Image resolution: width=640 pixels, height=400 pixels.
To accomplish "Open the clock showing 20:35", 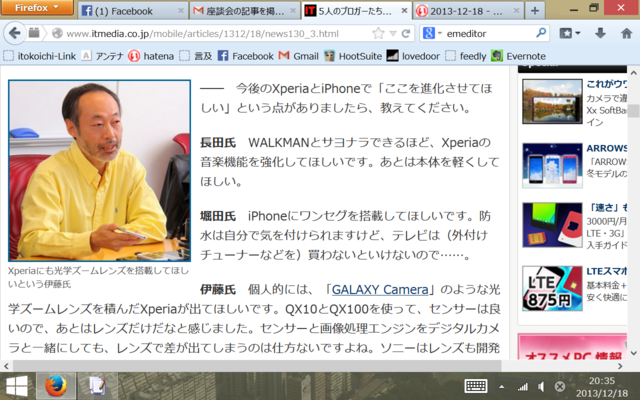I will pos(602,387).
